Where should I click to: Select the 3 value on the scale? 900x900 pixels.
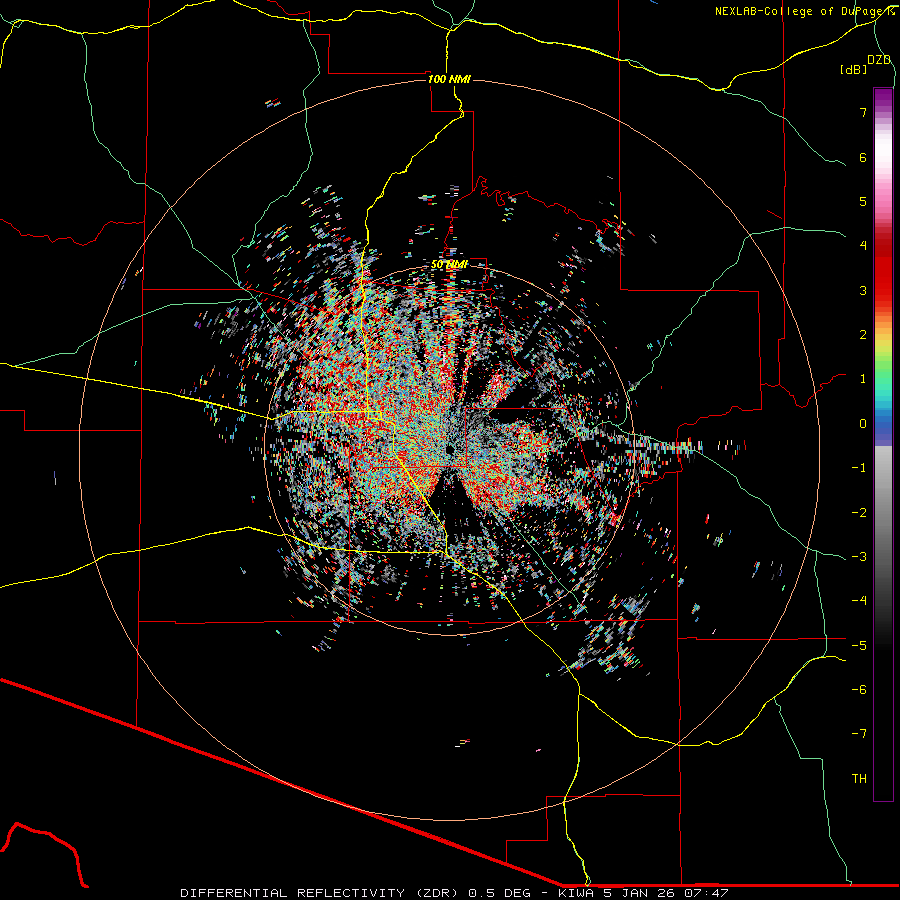click(863, 290)
